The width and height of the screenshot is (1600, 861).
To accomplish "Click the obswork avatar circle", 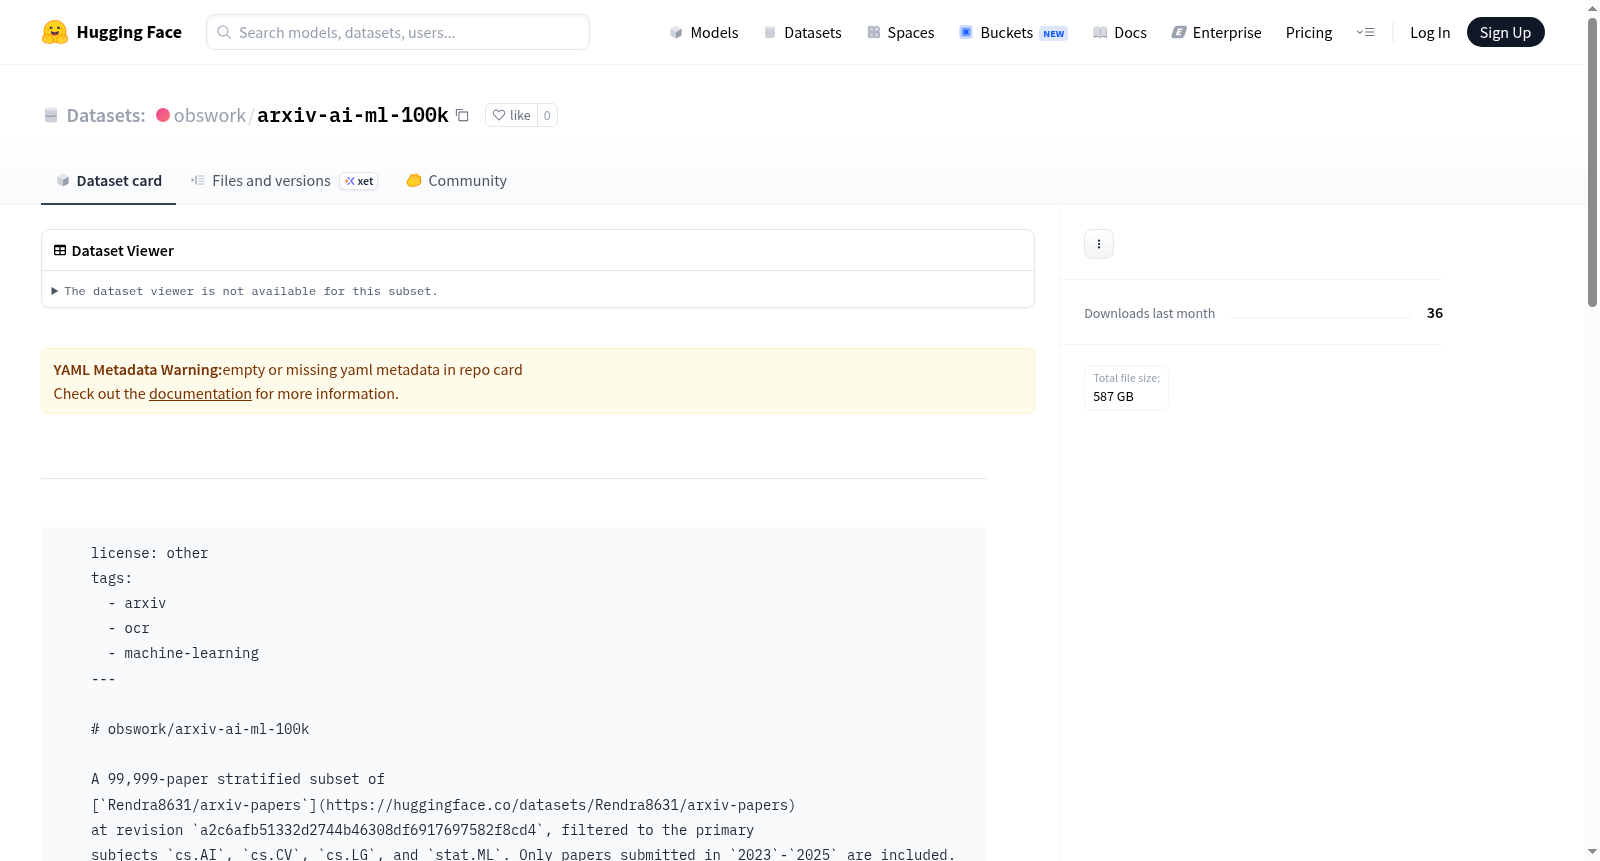I will point(163,115).
